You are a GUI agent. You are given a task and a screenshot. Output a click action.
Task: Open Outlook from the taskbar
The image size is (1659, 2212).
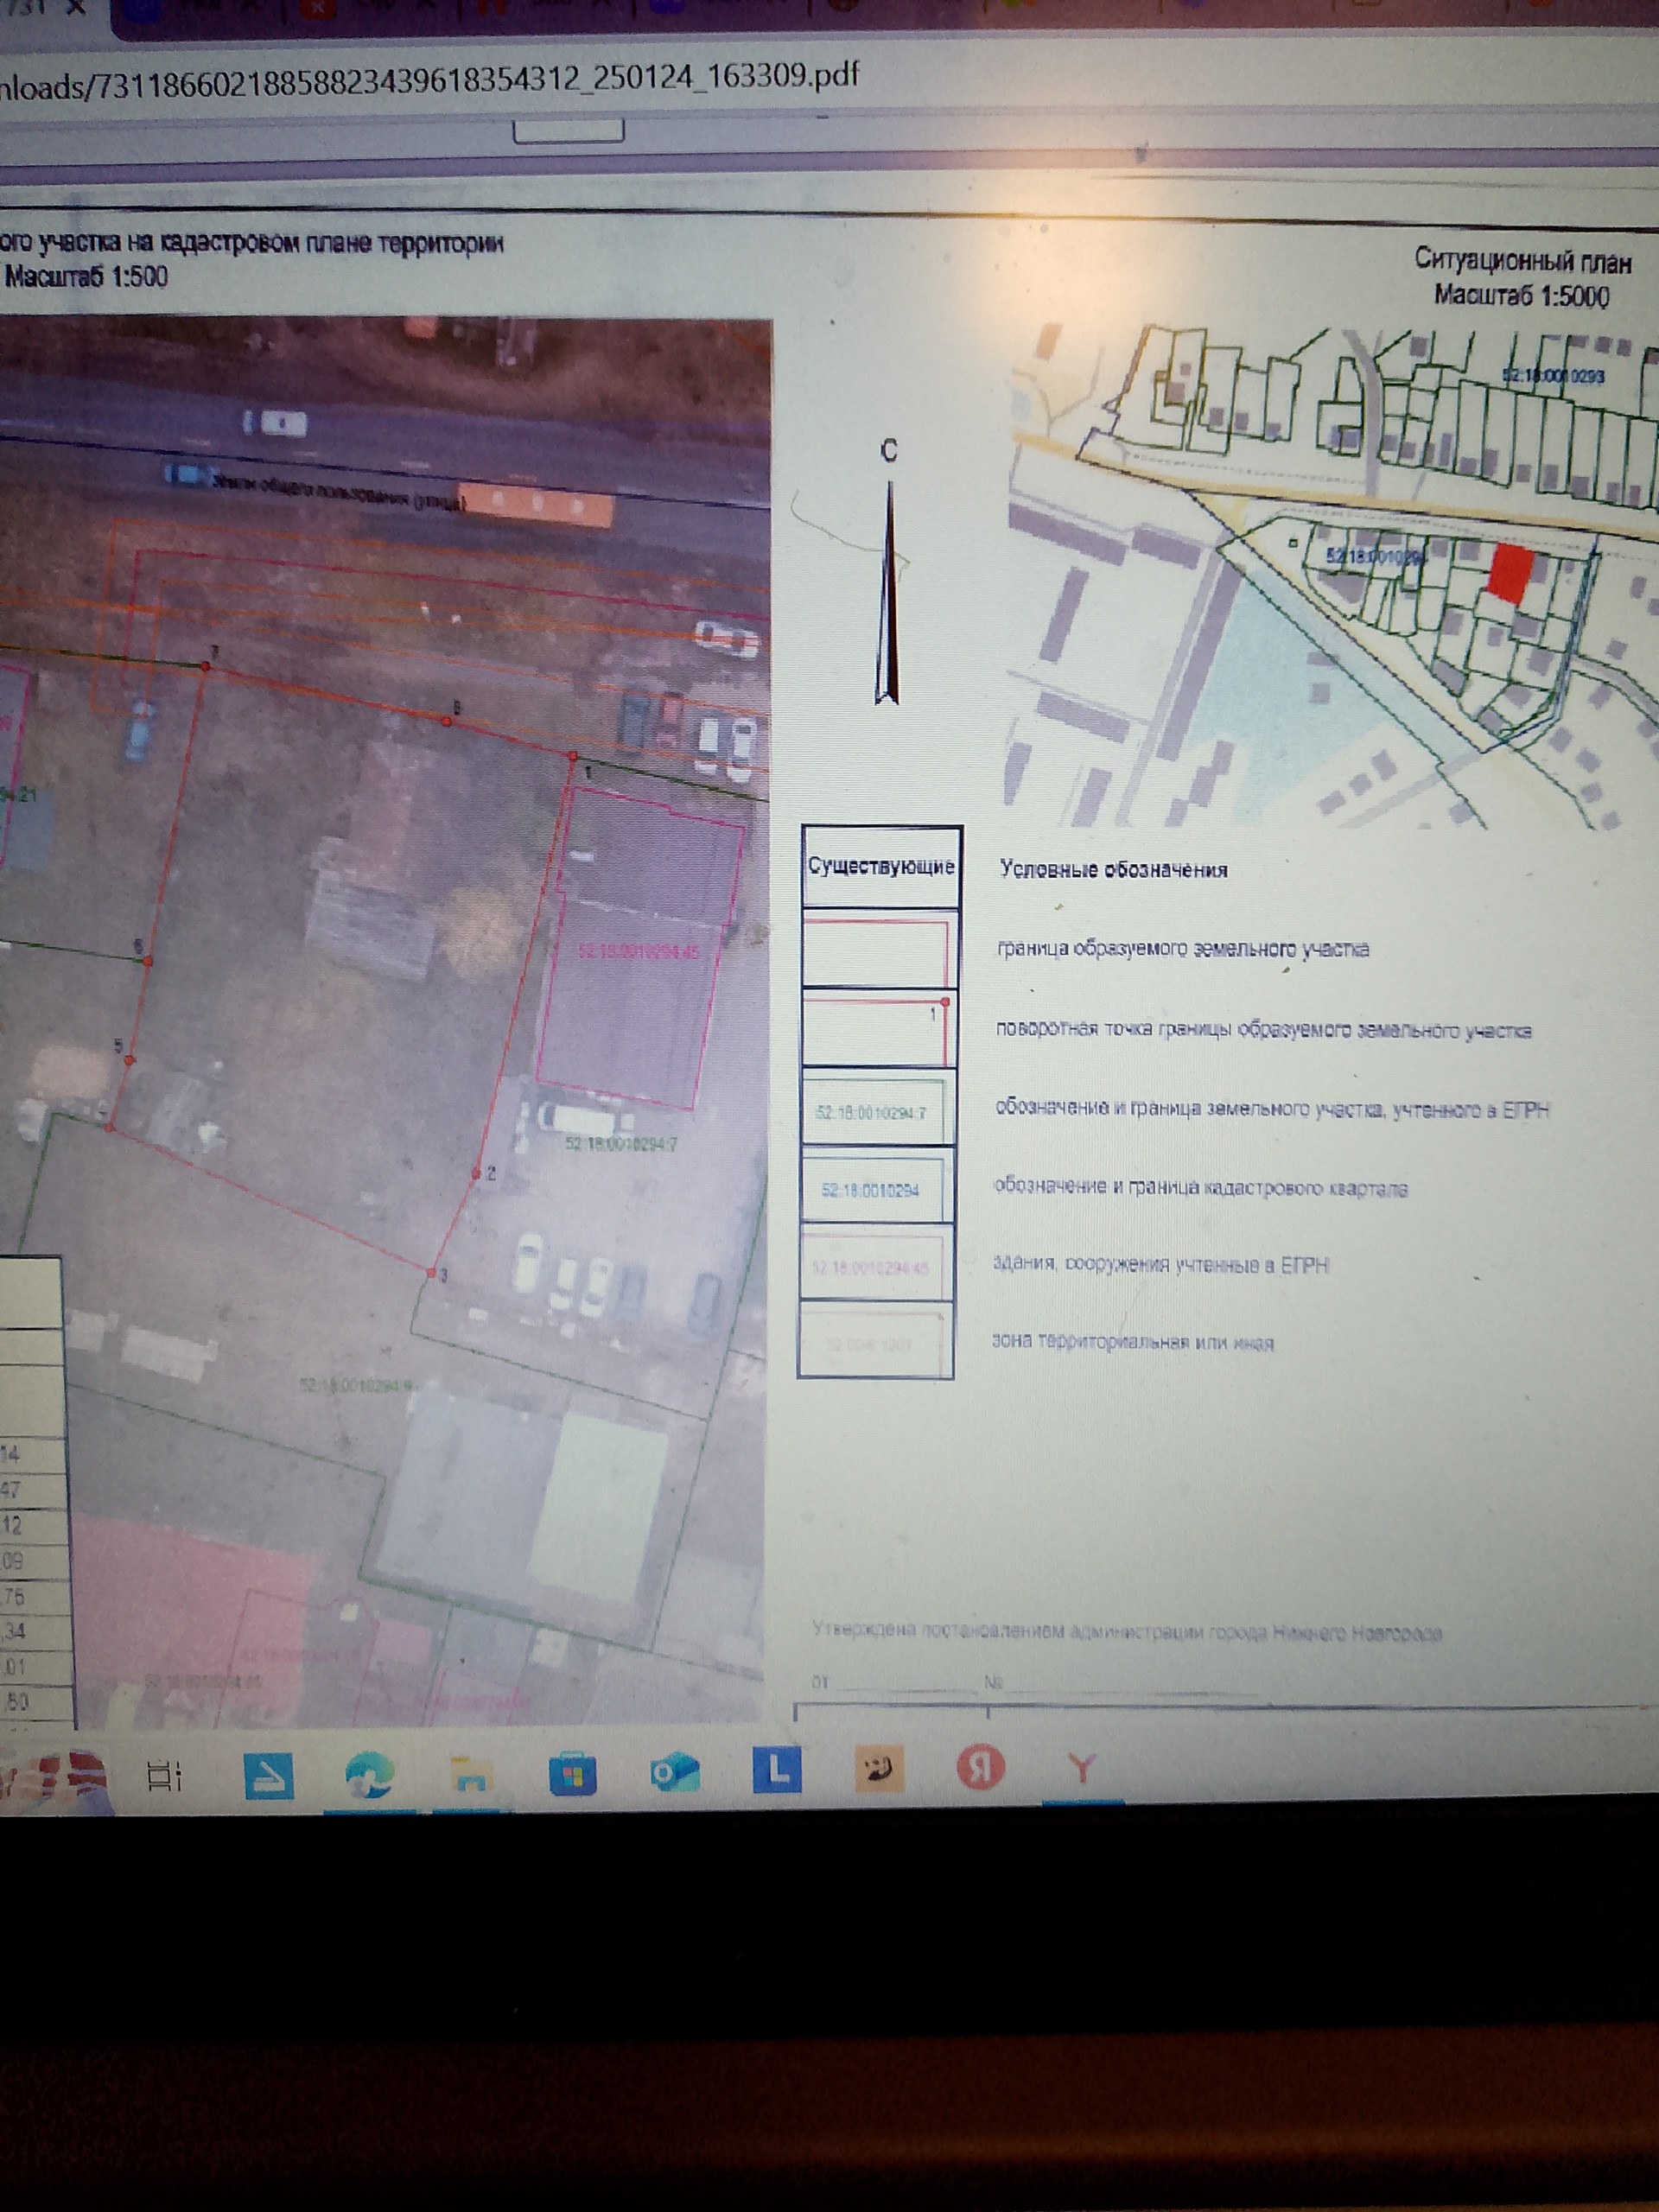(x=674, y=1773)
